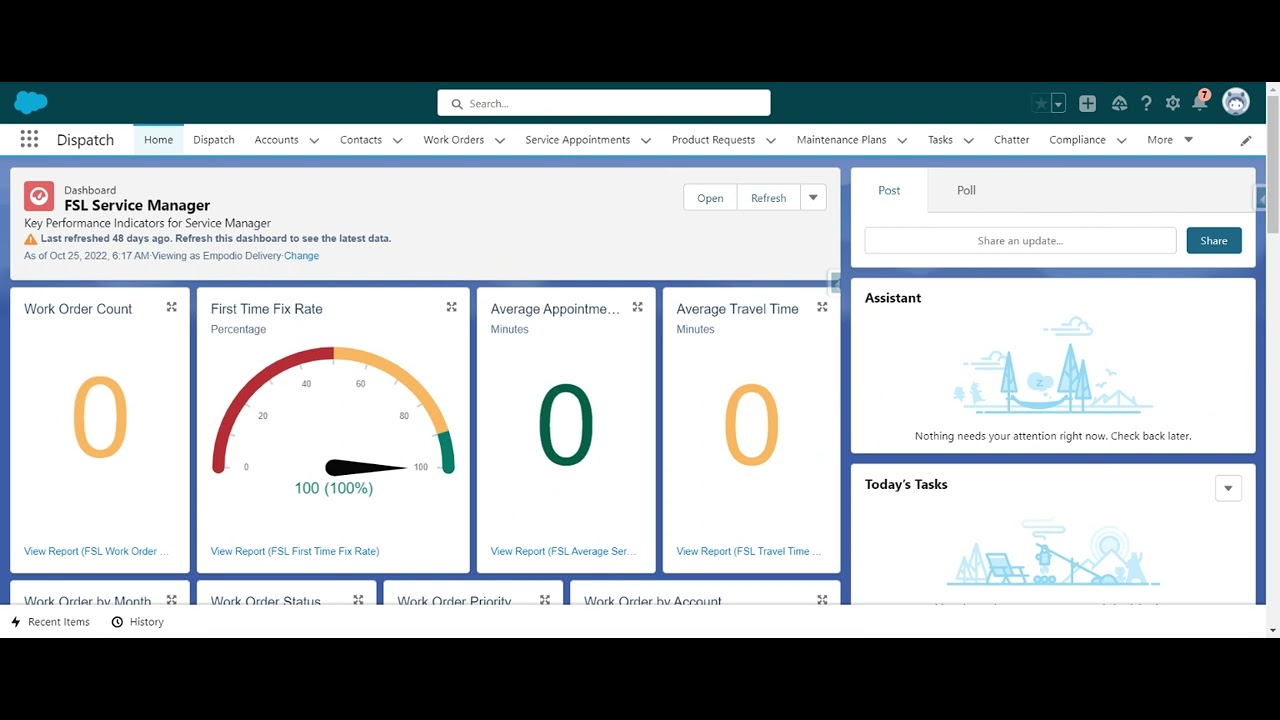Expand the Work Orders tab chevron
1280x720 pixels.
(499, 141)
